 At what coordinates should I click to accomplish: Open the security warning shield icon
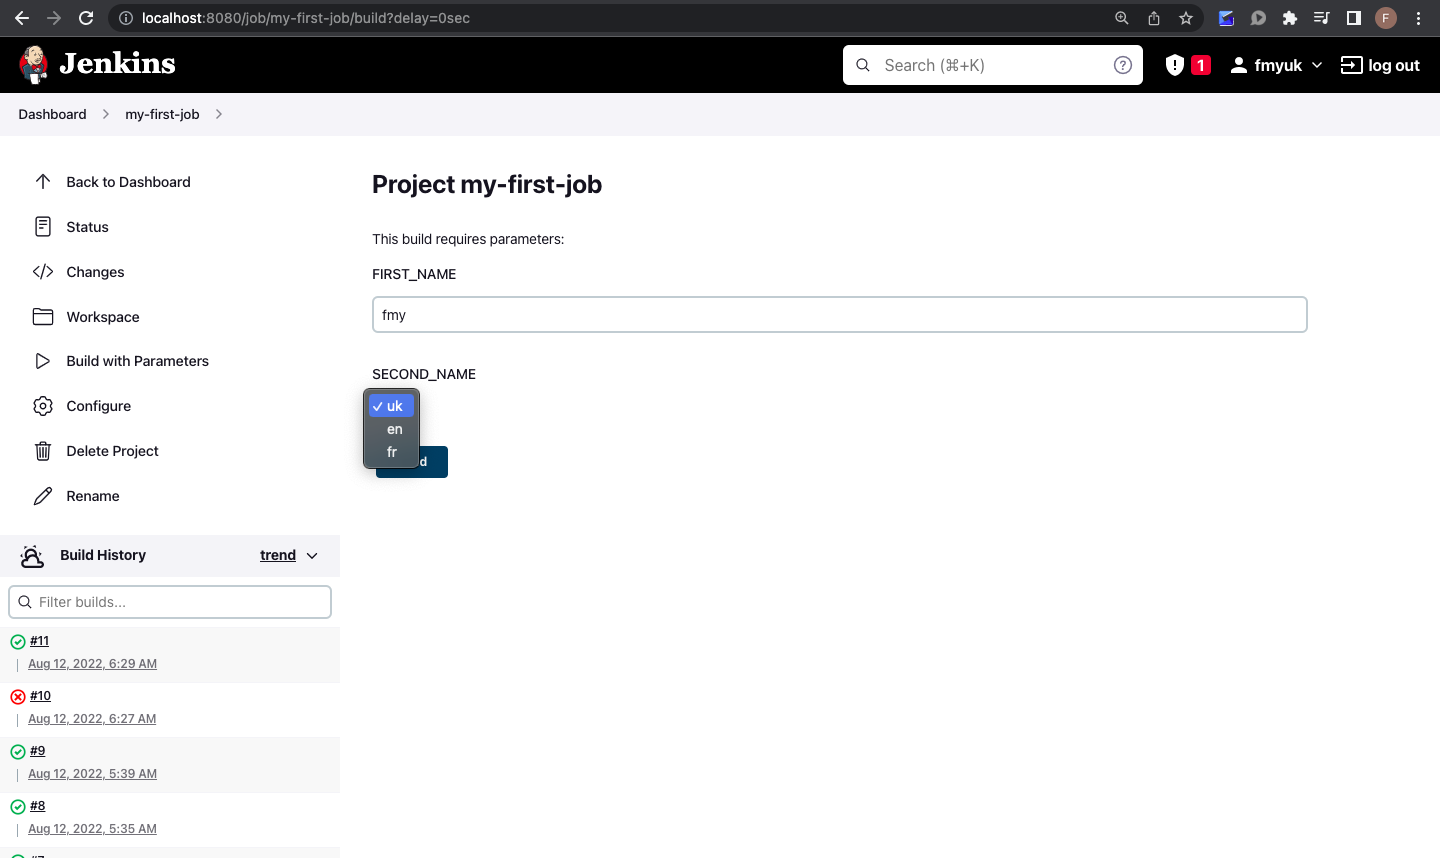1175,65
